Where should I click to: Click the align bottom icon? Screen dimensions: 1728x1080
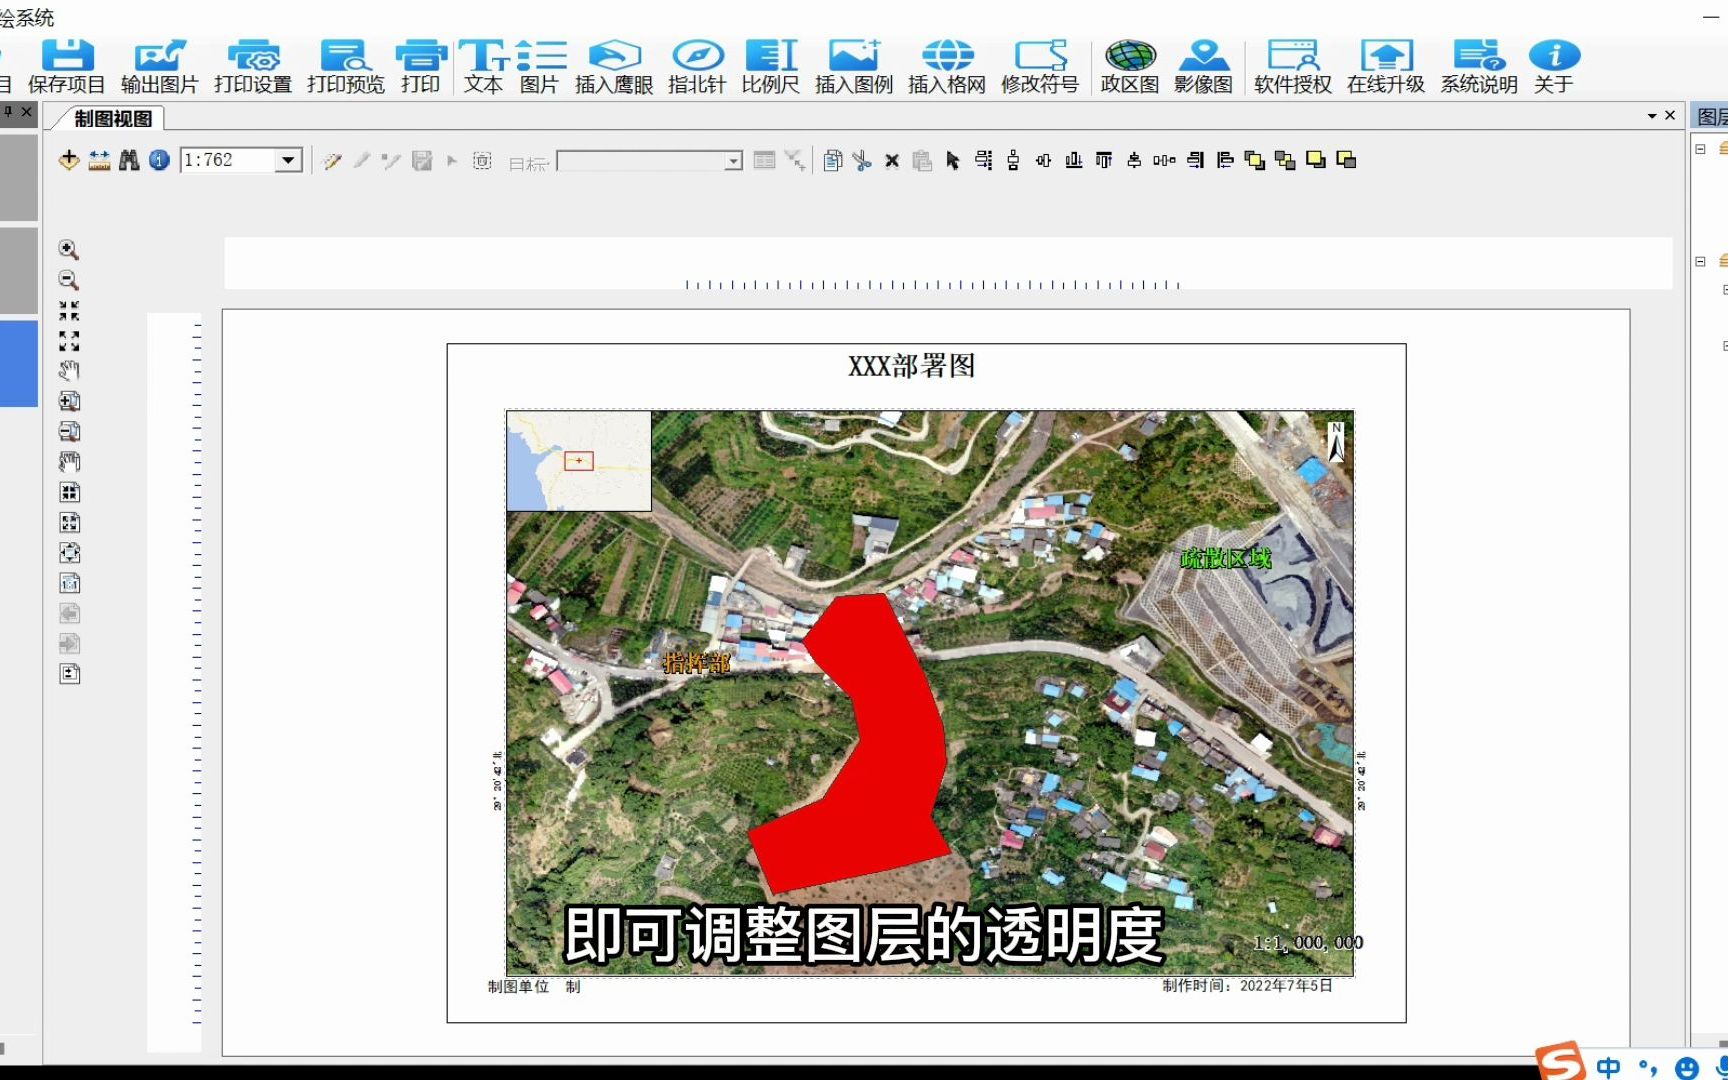1074,160
